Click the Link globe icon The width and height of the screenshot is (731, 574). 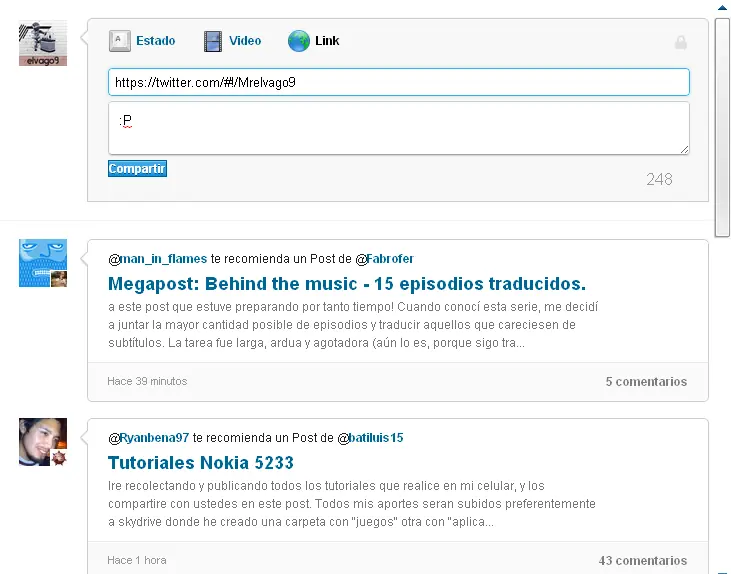pyautogui.click(x=299, y=41)
